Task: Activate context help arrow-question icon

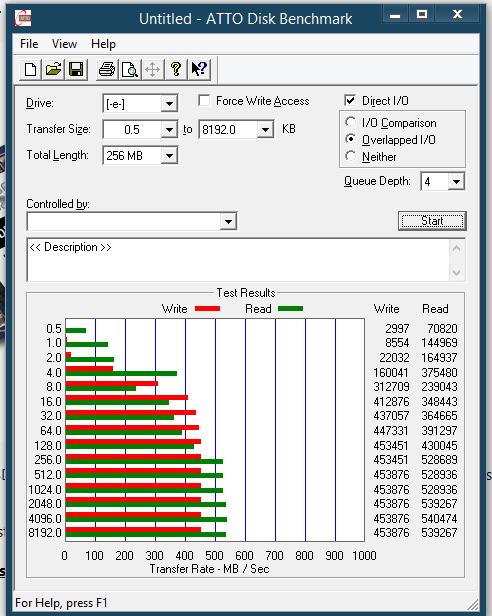Action: click(x=199, y=70)
